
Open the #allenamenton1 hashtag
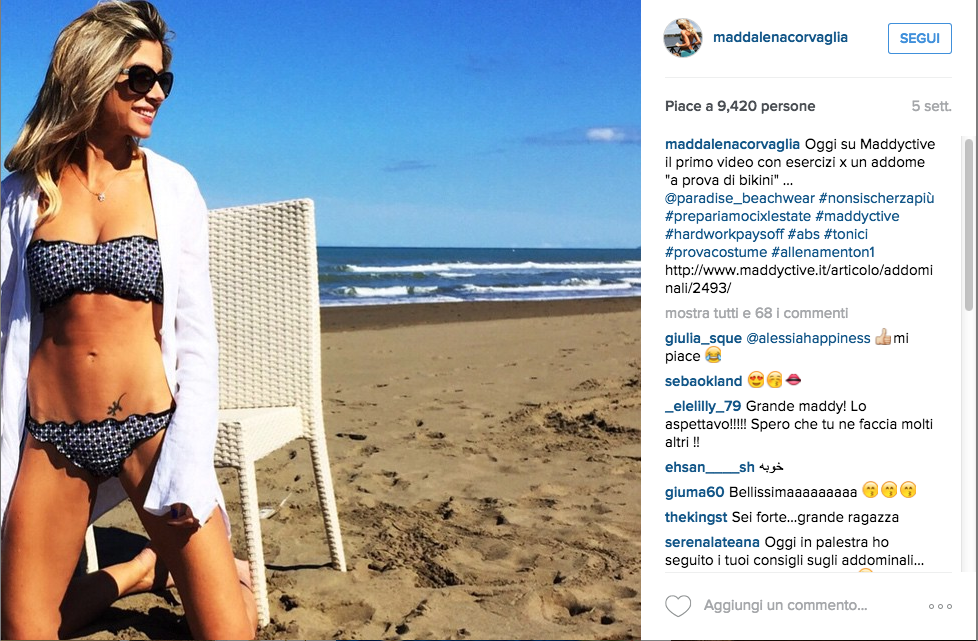coord(823,253)
